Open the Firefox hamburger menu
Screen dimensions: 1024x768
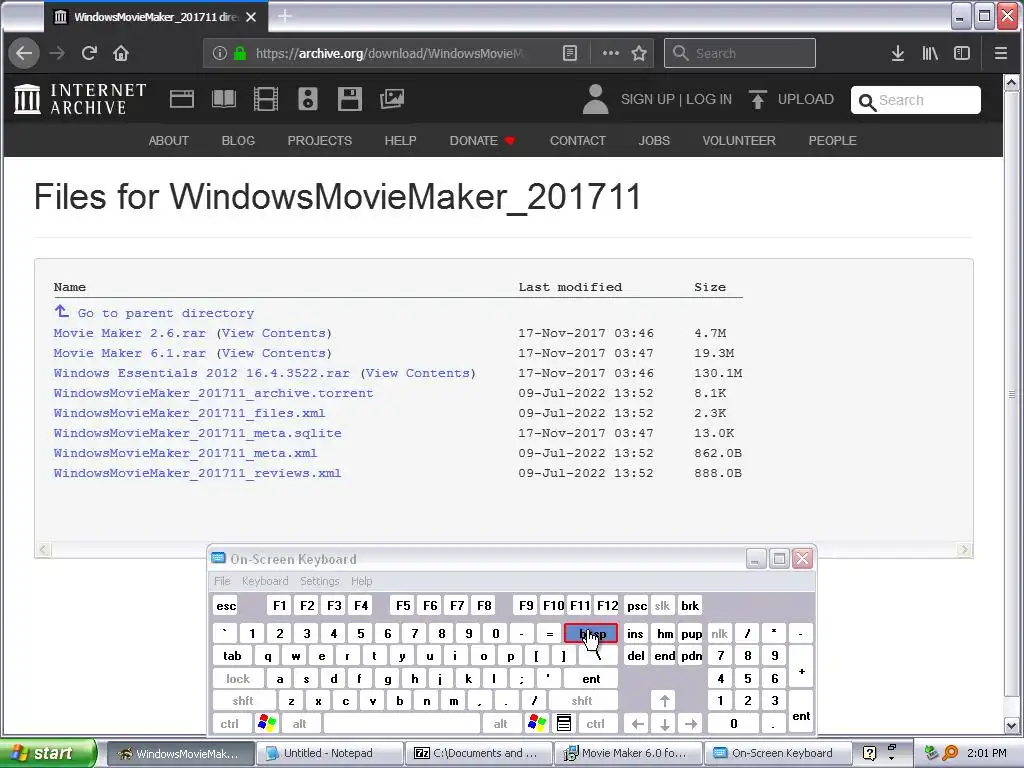pos(1001,53)
